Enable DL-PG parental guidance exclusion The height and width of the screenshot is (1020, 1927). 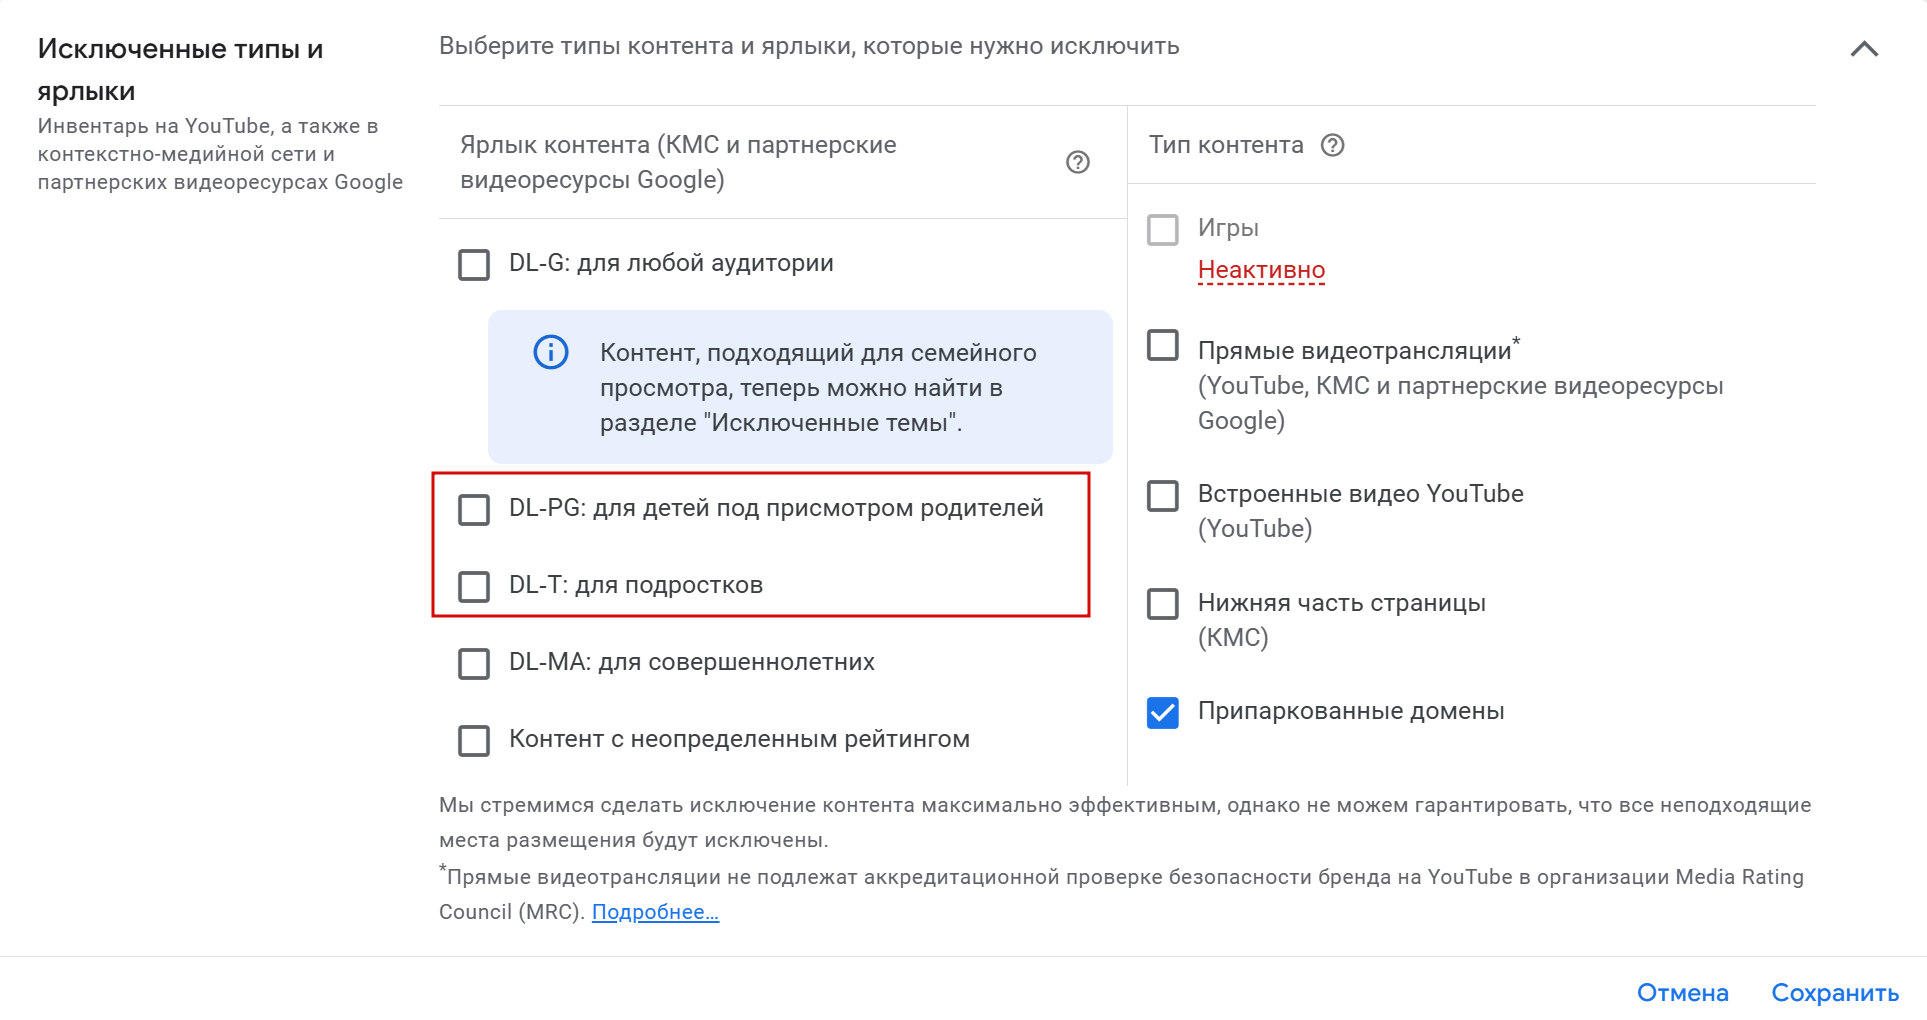[x=474, y=509]
